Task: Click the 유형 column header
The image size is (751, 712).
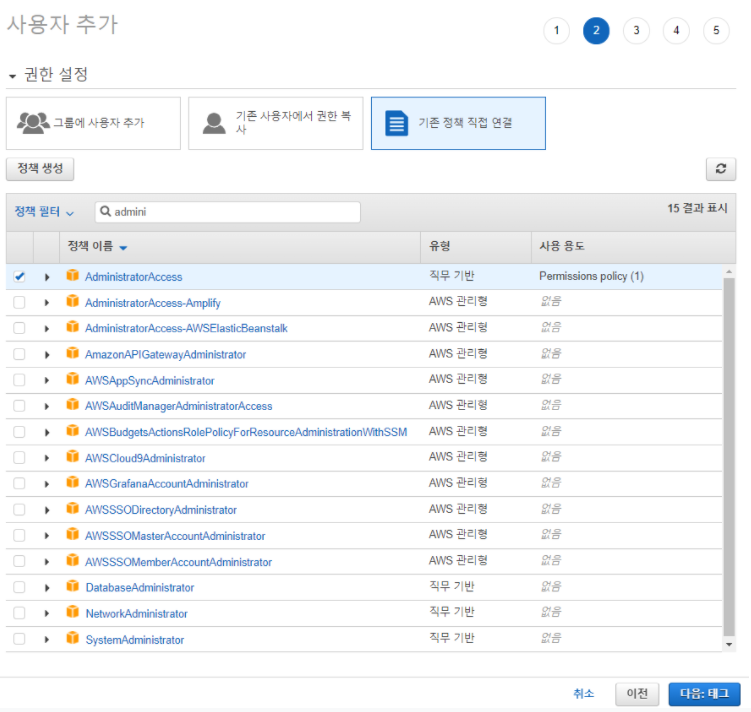Action: point(439,246)
